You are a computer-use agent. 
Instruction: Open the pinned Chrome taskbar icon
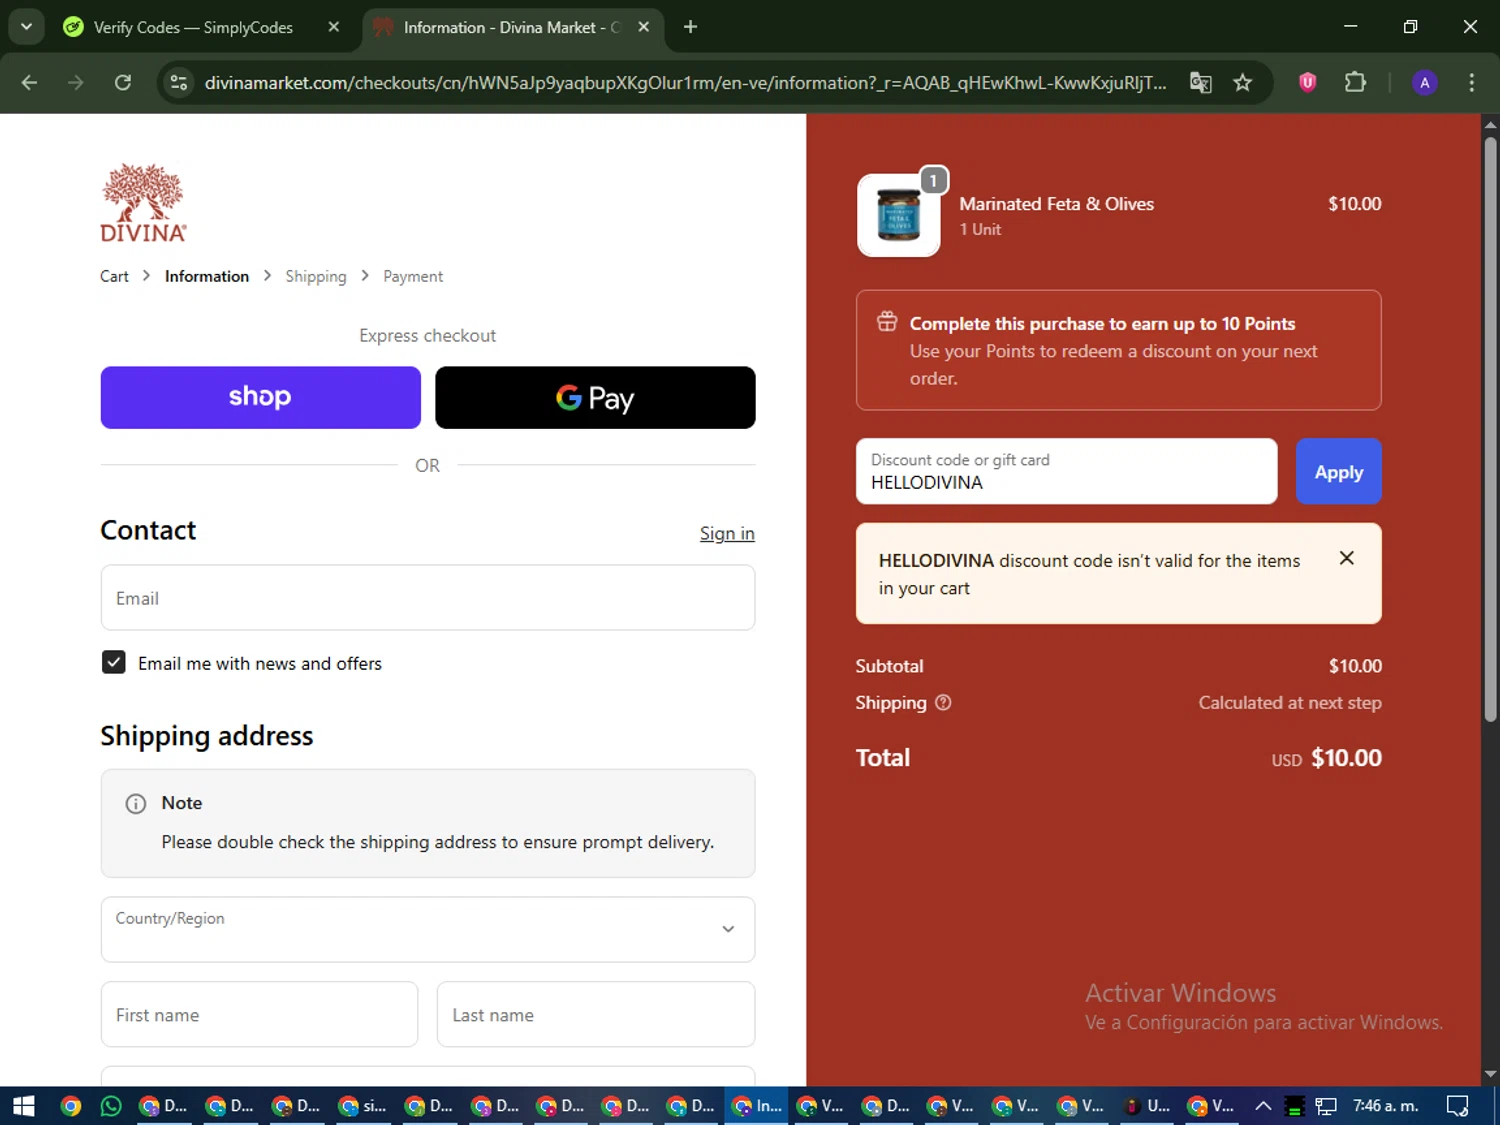[x=71, y=1106]
